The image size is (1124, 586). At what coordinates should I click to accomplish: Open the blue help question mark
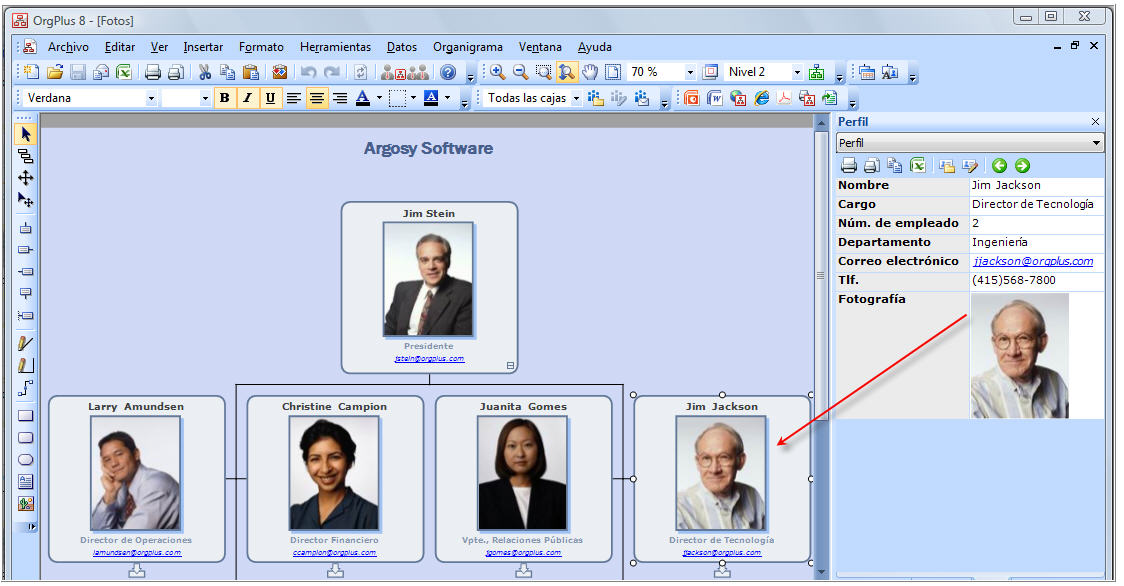(x=448, y=72)
